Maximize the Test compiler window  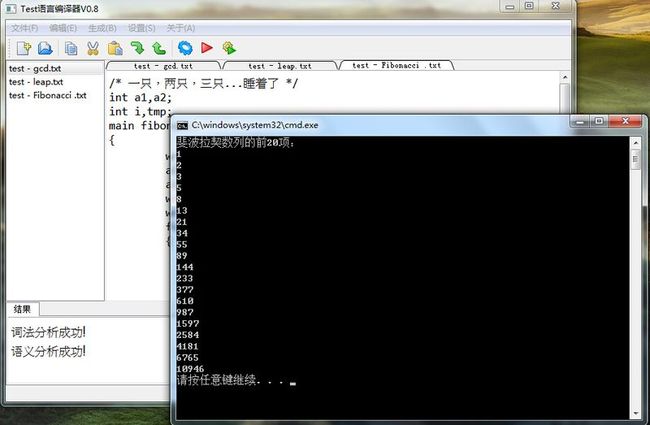[x=529, y=6]
